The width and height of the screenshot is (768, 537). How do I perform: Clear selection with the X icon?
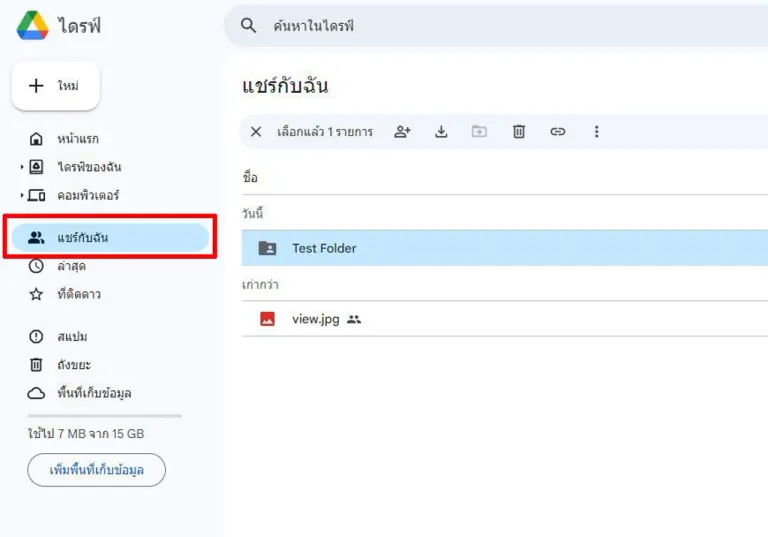[256, 131]
